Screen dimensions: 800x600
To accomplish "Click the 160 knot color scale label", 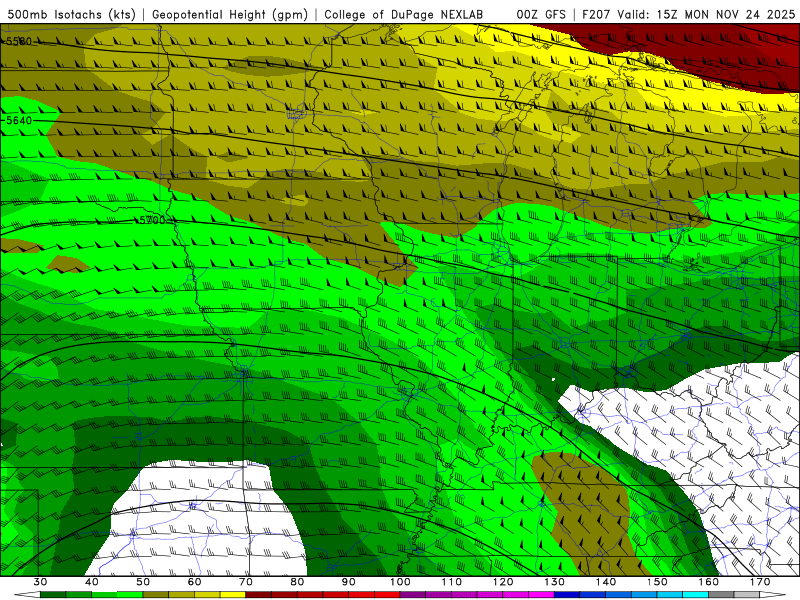I will [x=709, y=582].
